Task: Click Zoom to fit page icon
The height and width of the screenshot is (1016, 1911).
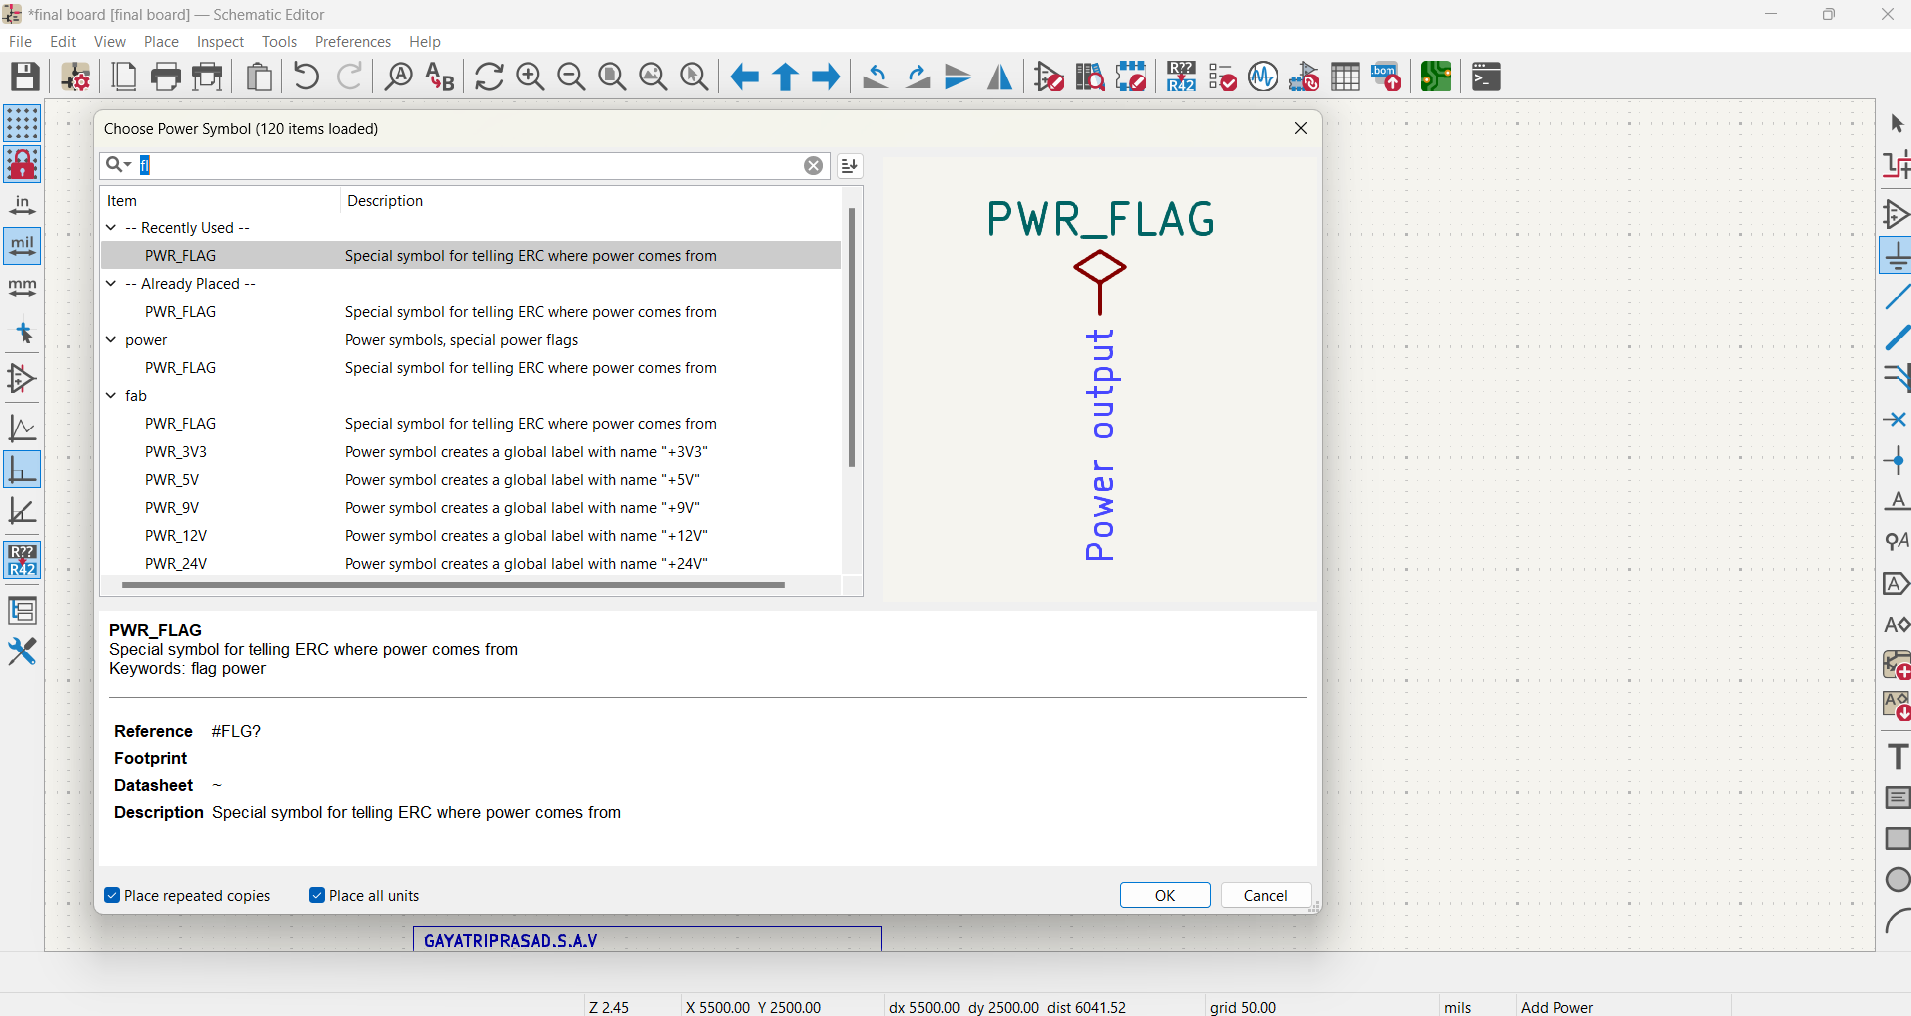Action: coord(612,76)
